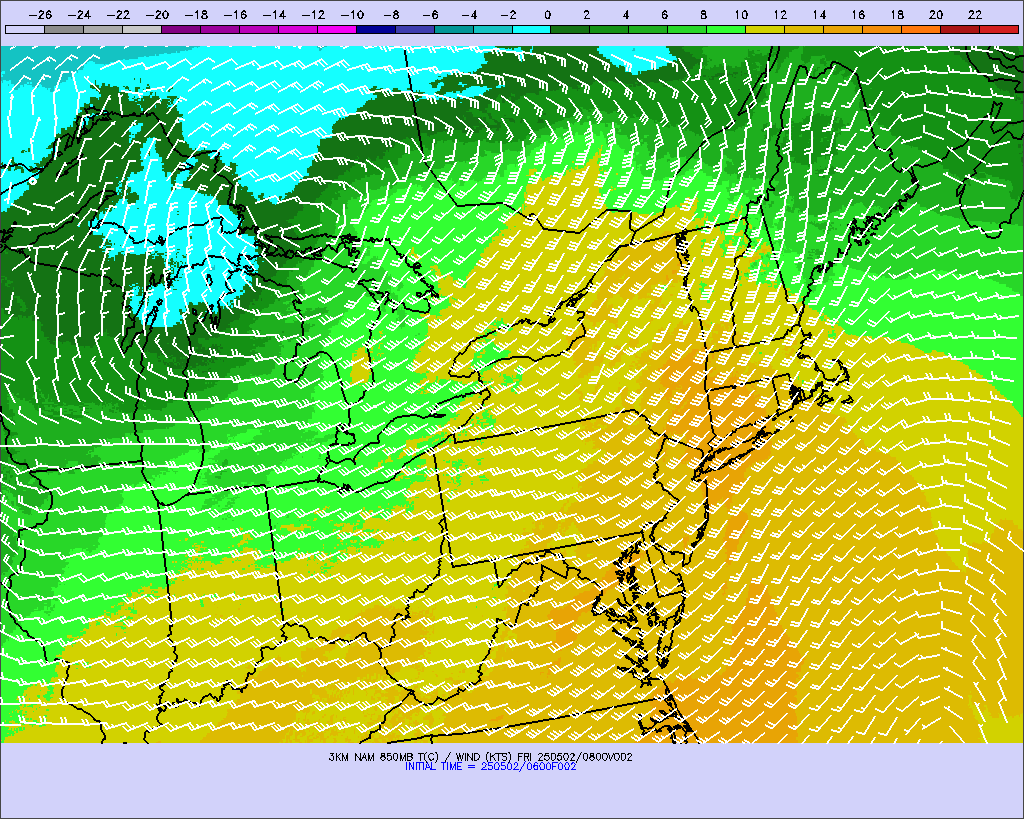The image size is (1024, 819).
Task: Click the orange swatch between 18 and 20
Action: tap(921, 29)
